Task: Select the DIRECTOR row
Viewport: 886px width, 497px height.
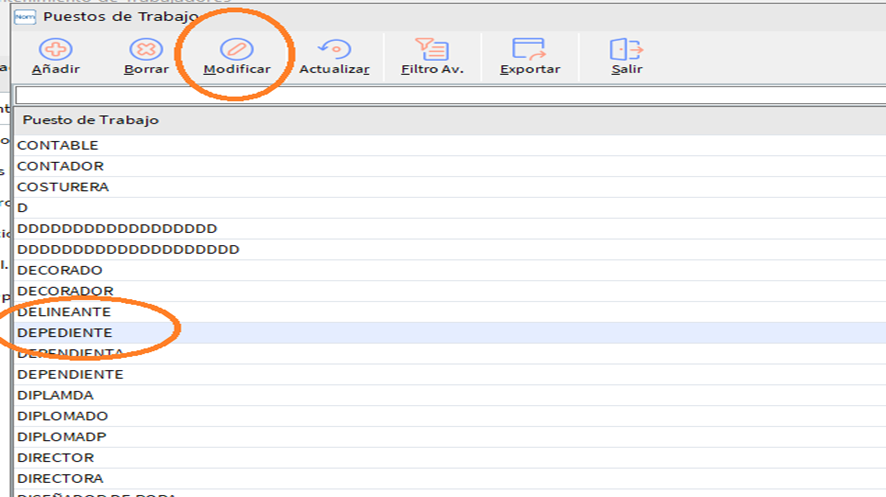Action: coord(56,457)
